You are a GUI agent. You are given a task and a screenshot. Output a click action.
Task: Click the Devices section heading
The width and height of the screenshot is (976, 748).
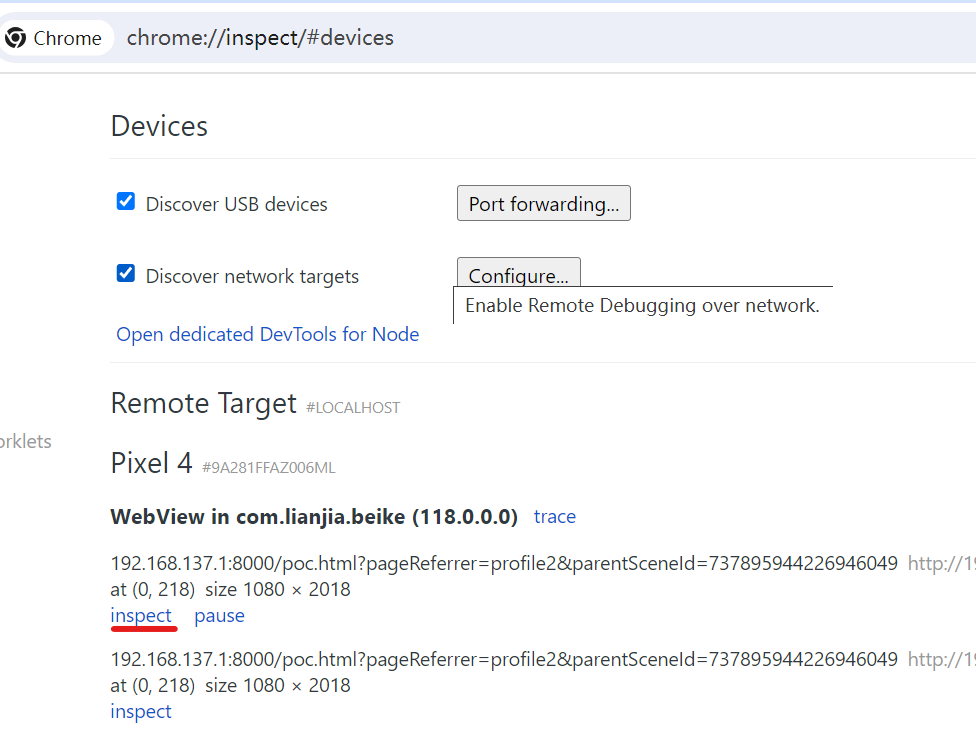[x=159, y=126]
